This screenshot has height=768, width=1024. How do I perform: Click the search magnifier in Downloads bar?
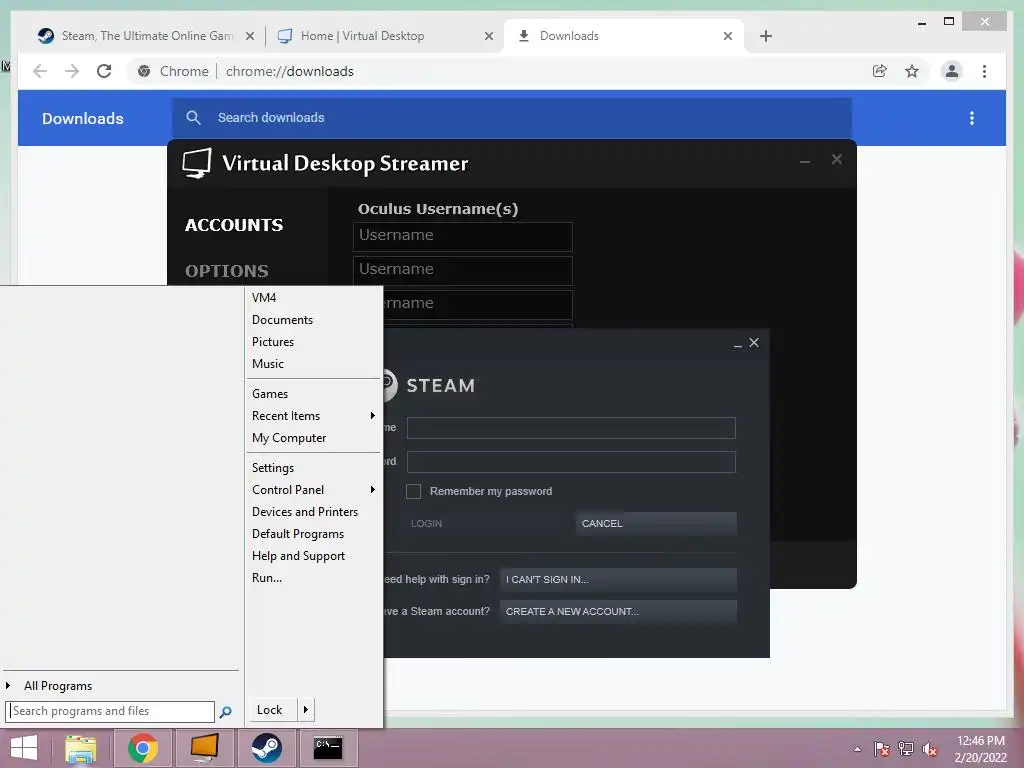tap(193, 118)
